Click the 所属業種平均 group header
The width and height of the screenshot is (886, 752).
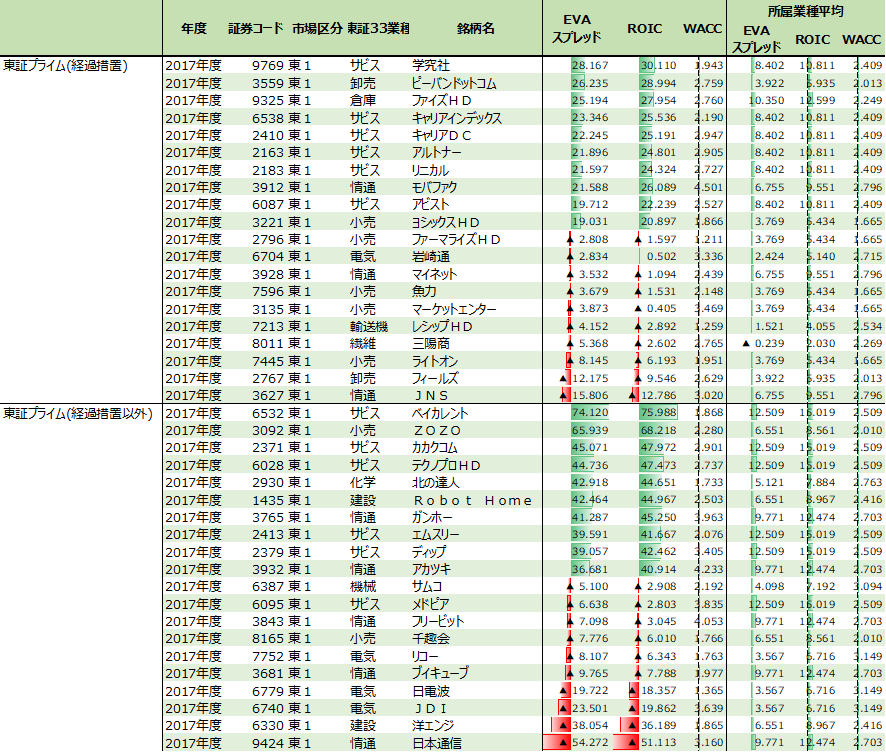(804, 11)
